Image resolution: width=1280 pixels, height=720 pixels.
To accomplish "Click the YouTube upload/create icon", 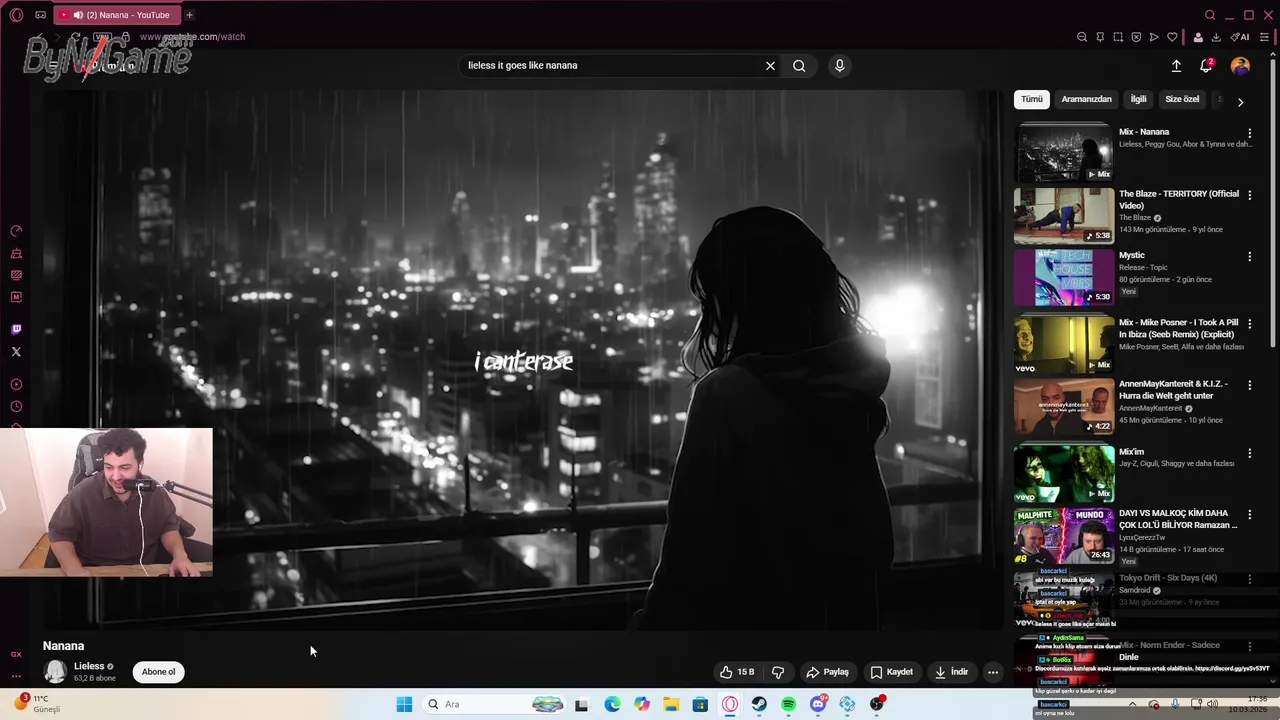I will (1176, 66).
